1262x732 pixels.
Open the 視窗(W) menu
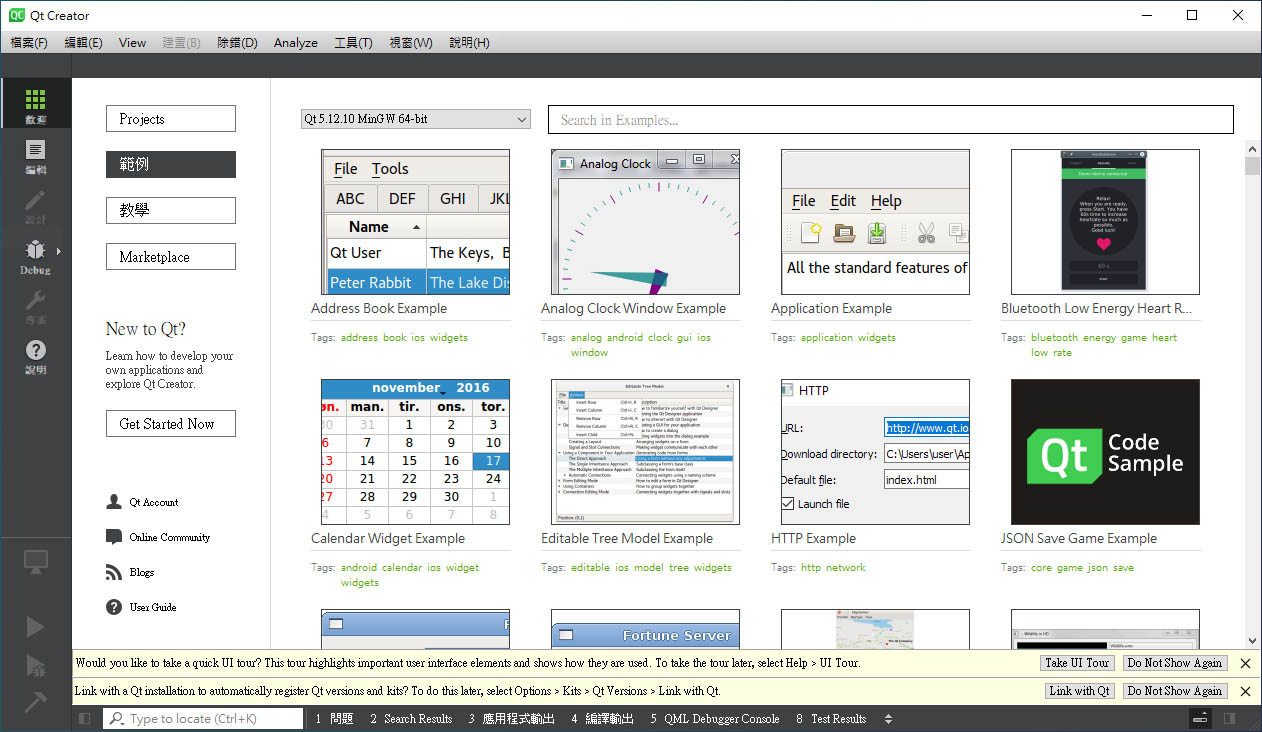coord(411,43)
